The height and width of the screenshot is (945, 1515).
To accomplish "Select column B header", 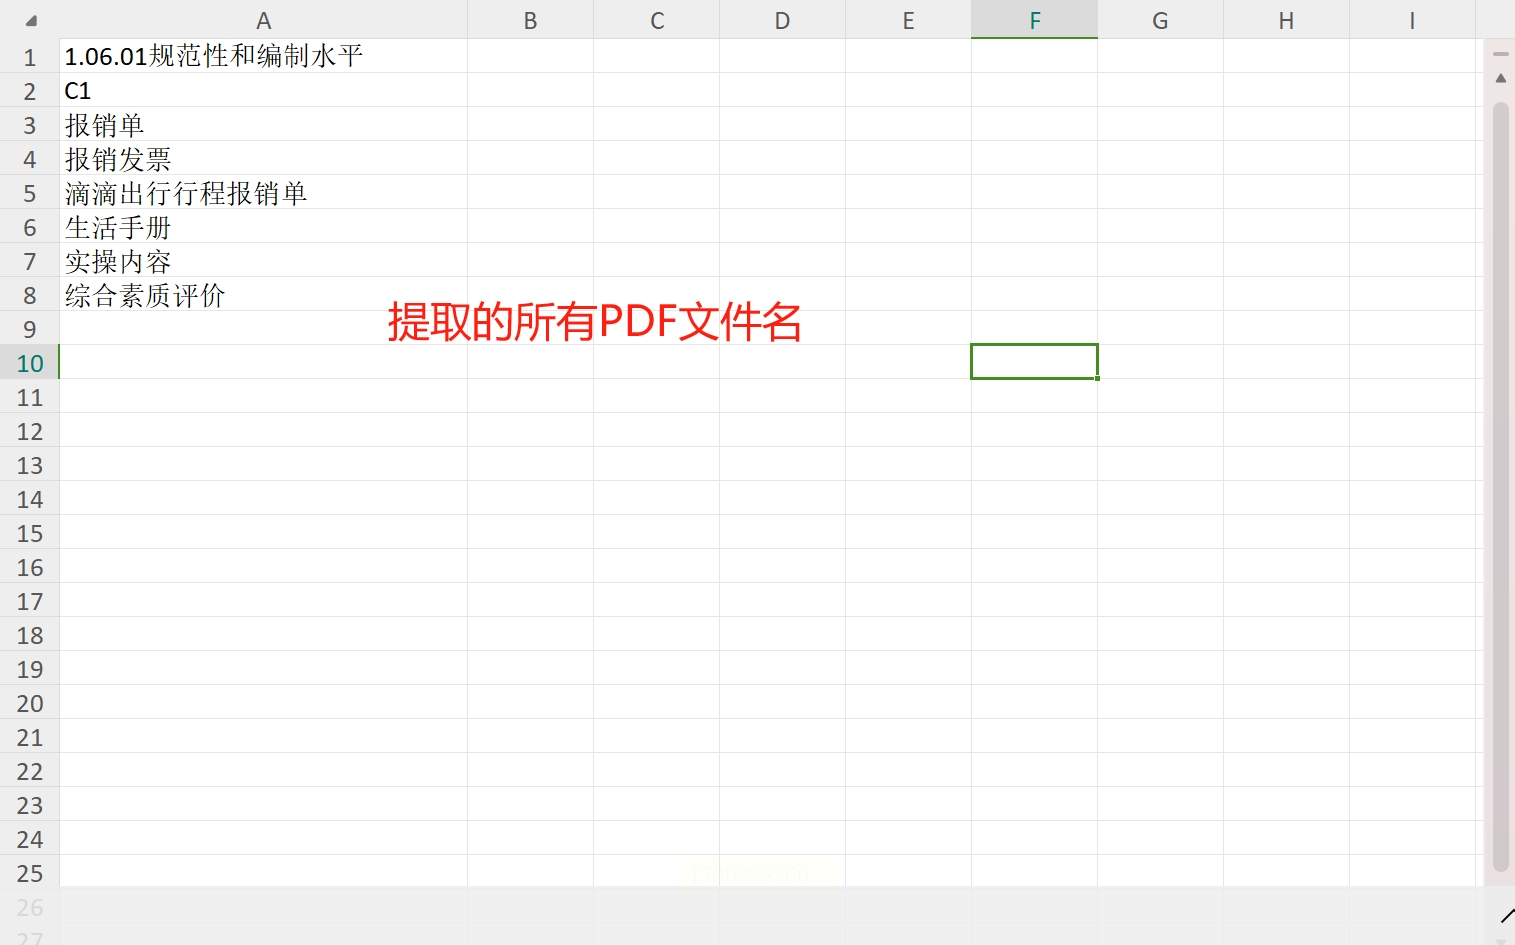I will (x=530, y=20).
